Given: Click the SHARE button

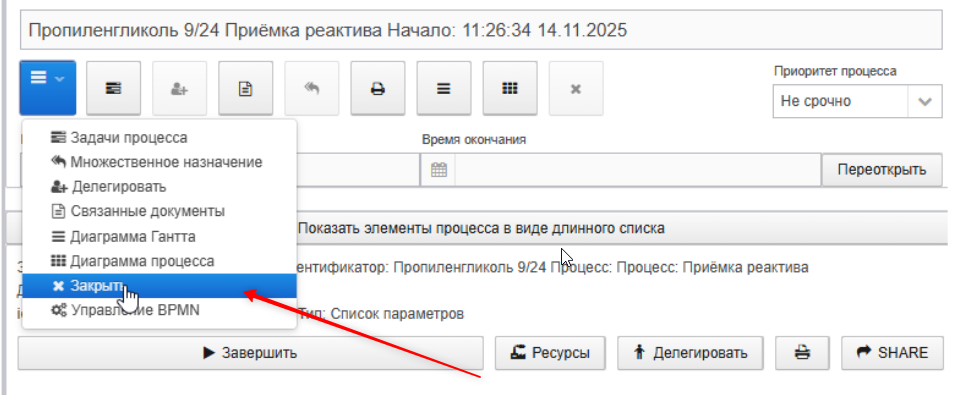Looking at the screenshot, I should 892,353.
